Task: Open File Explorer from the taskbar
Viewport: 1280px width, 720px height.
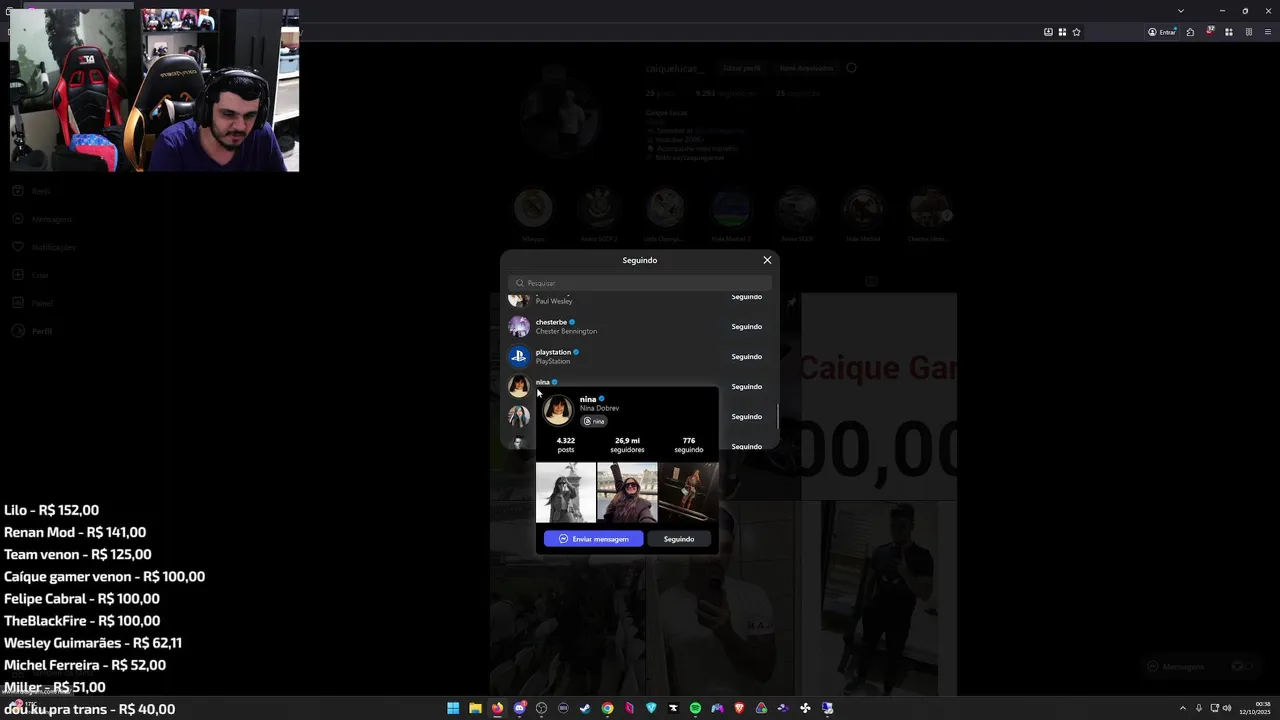Action: (x=475, y=708)
